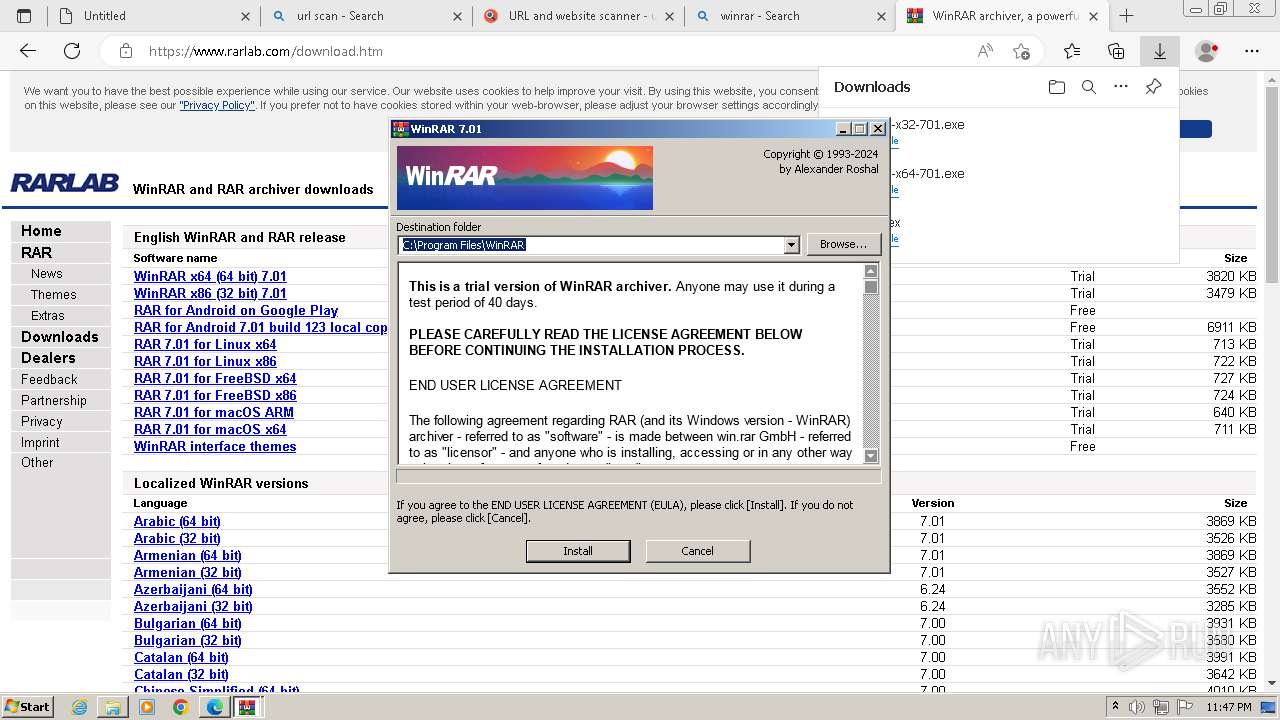Add page to favorites star icon
Screen dimensions: 1280x720
pos(1021,51)
